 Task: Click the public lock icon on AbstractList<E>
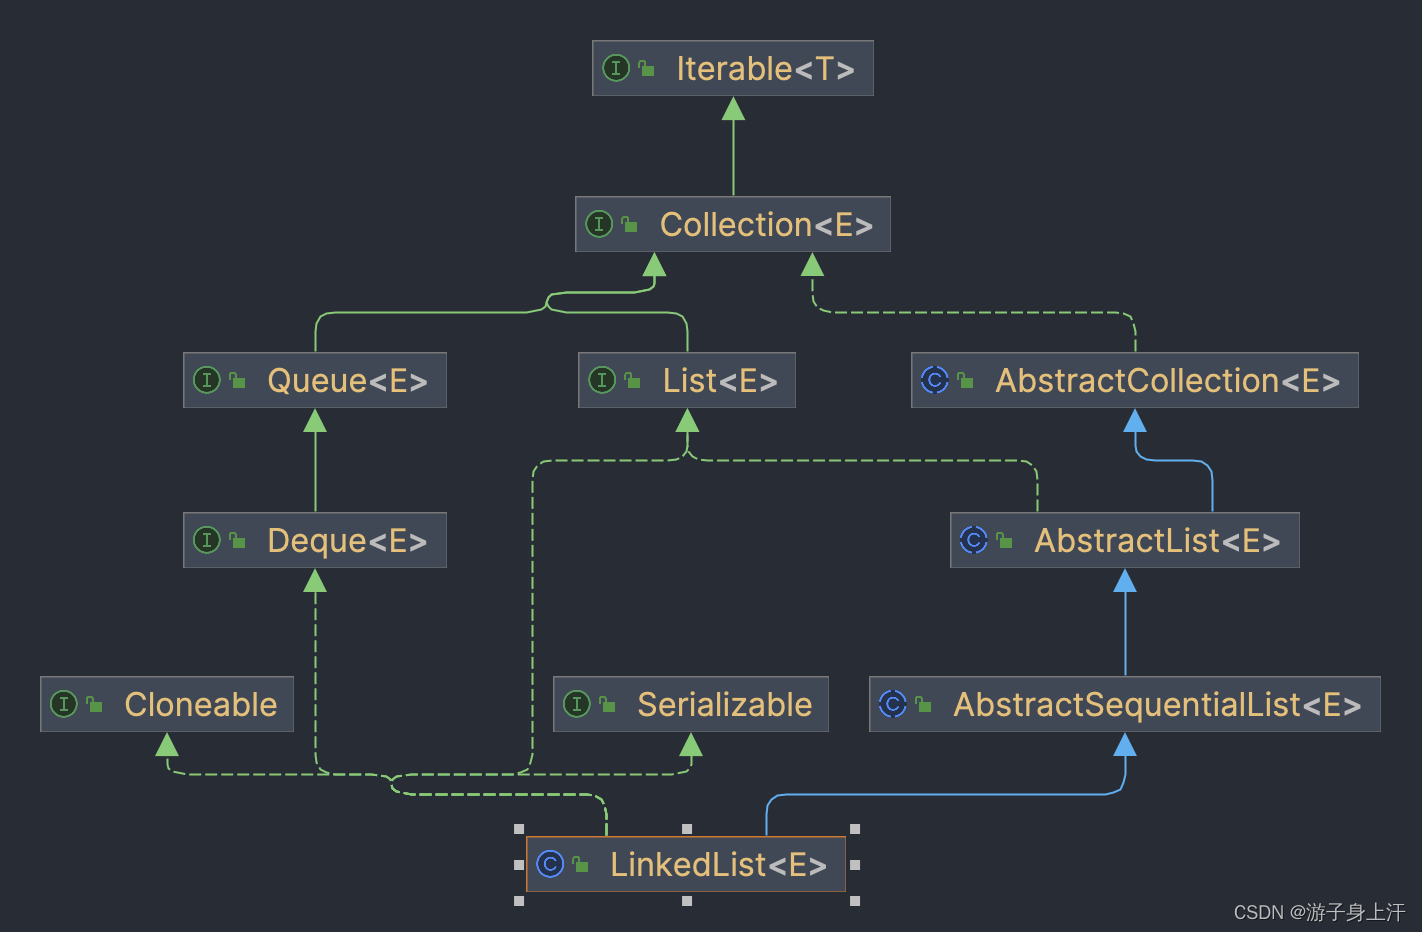coord(1005,540)
